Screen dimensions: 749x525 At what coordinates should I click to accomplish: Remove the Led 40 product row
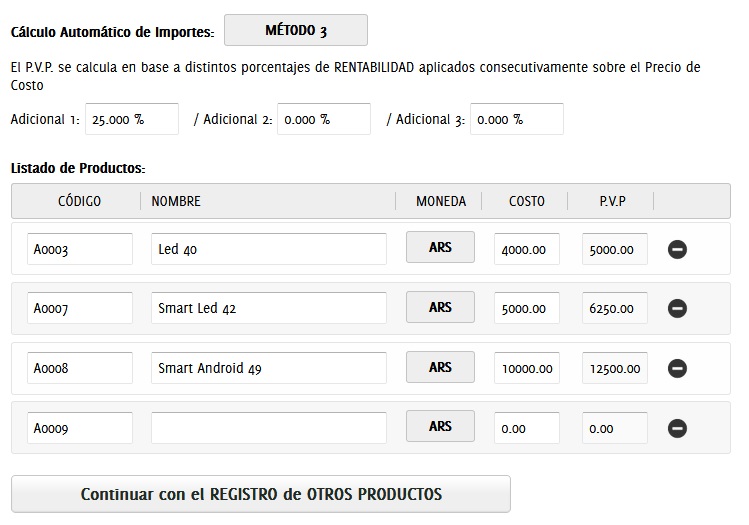tap(677, 249)
